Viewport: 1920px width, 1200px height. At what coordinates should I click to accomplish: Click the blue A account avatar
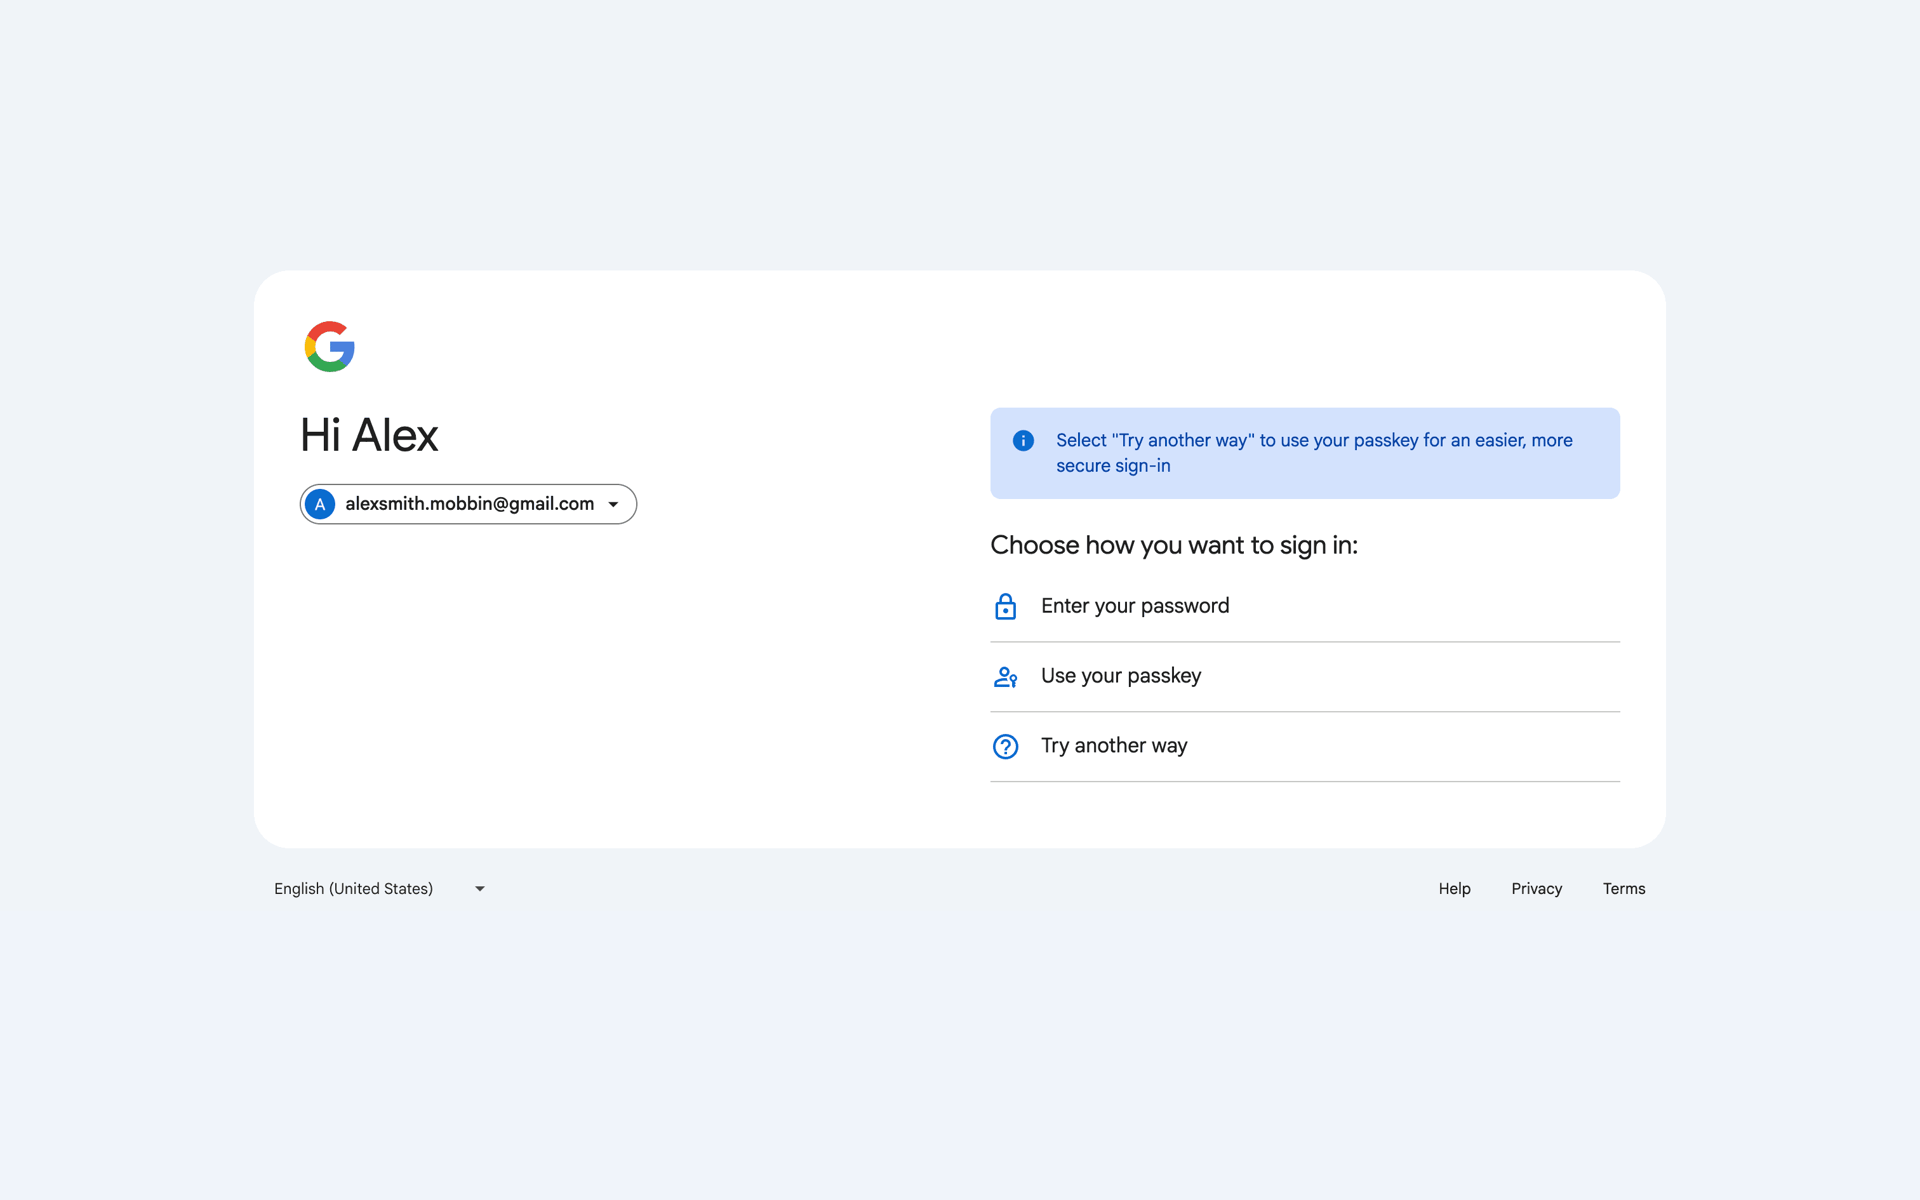[x=320, y=504]
